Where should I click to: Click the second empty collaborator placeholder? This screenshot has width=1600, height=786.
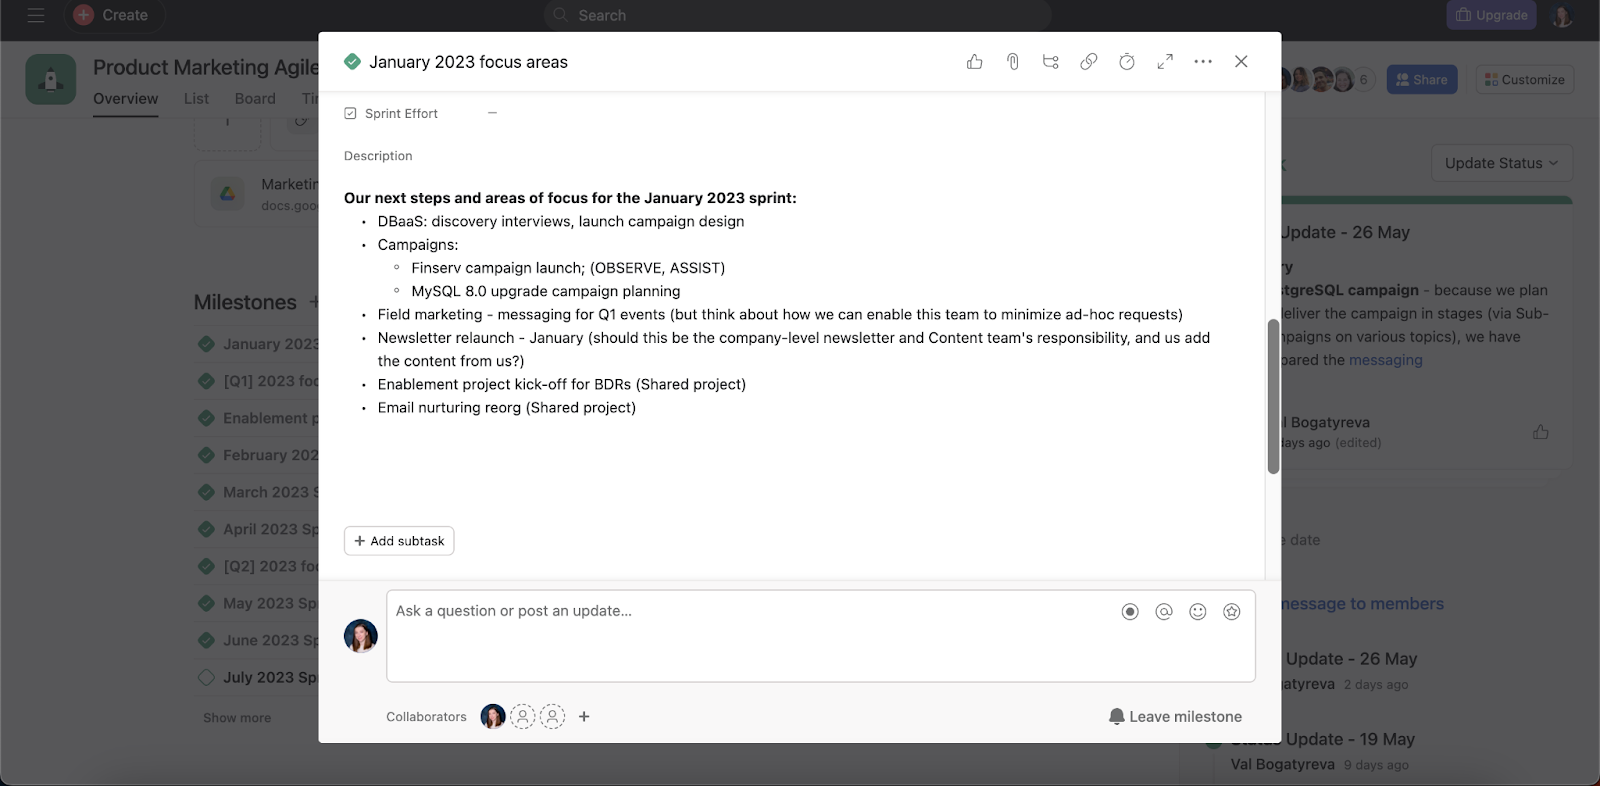tap(553, 717)
